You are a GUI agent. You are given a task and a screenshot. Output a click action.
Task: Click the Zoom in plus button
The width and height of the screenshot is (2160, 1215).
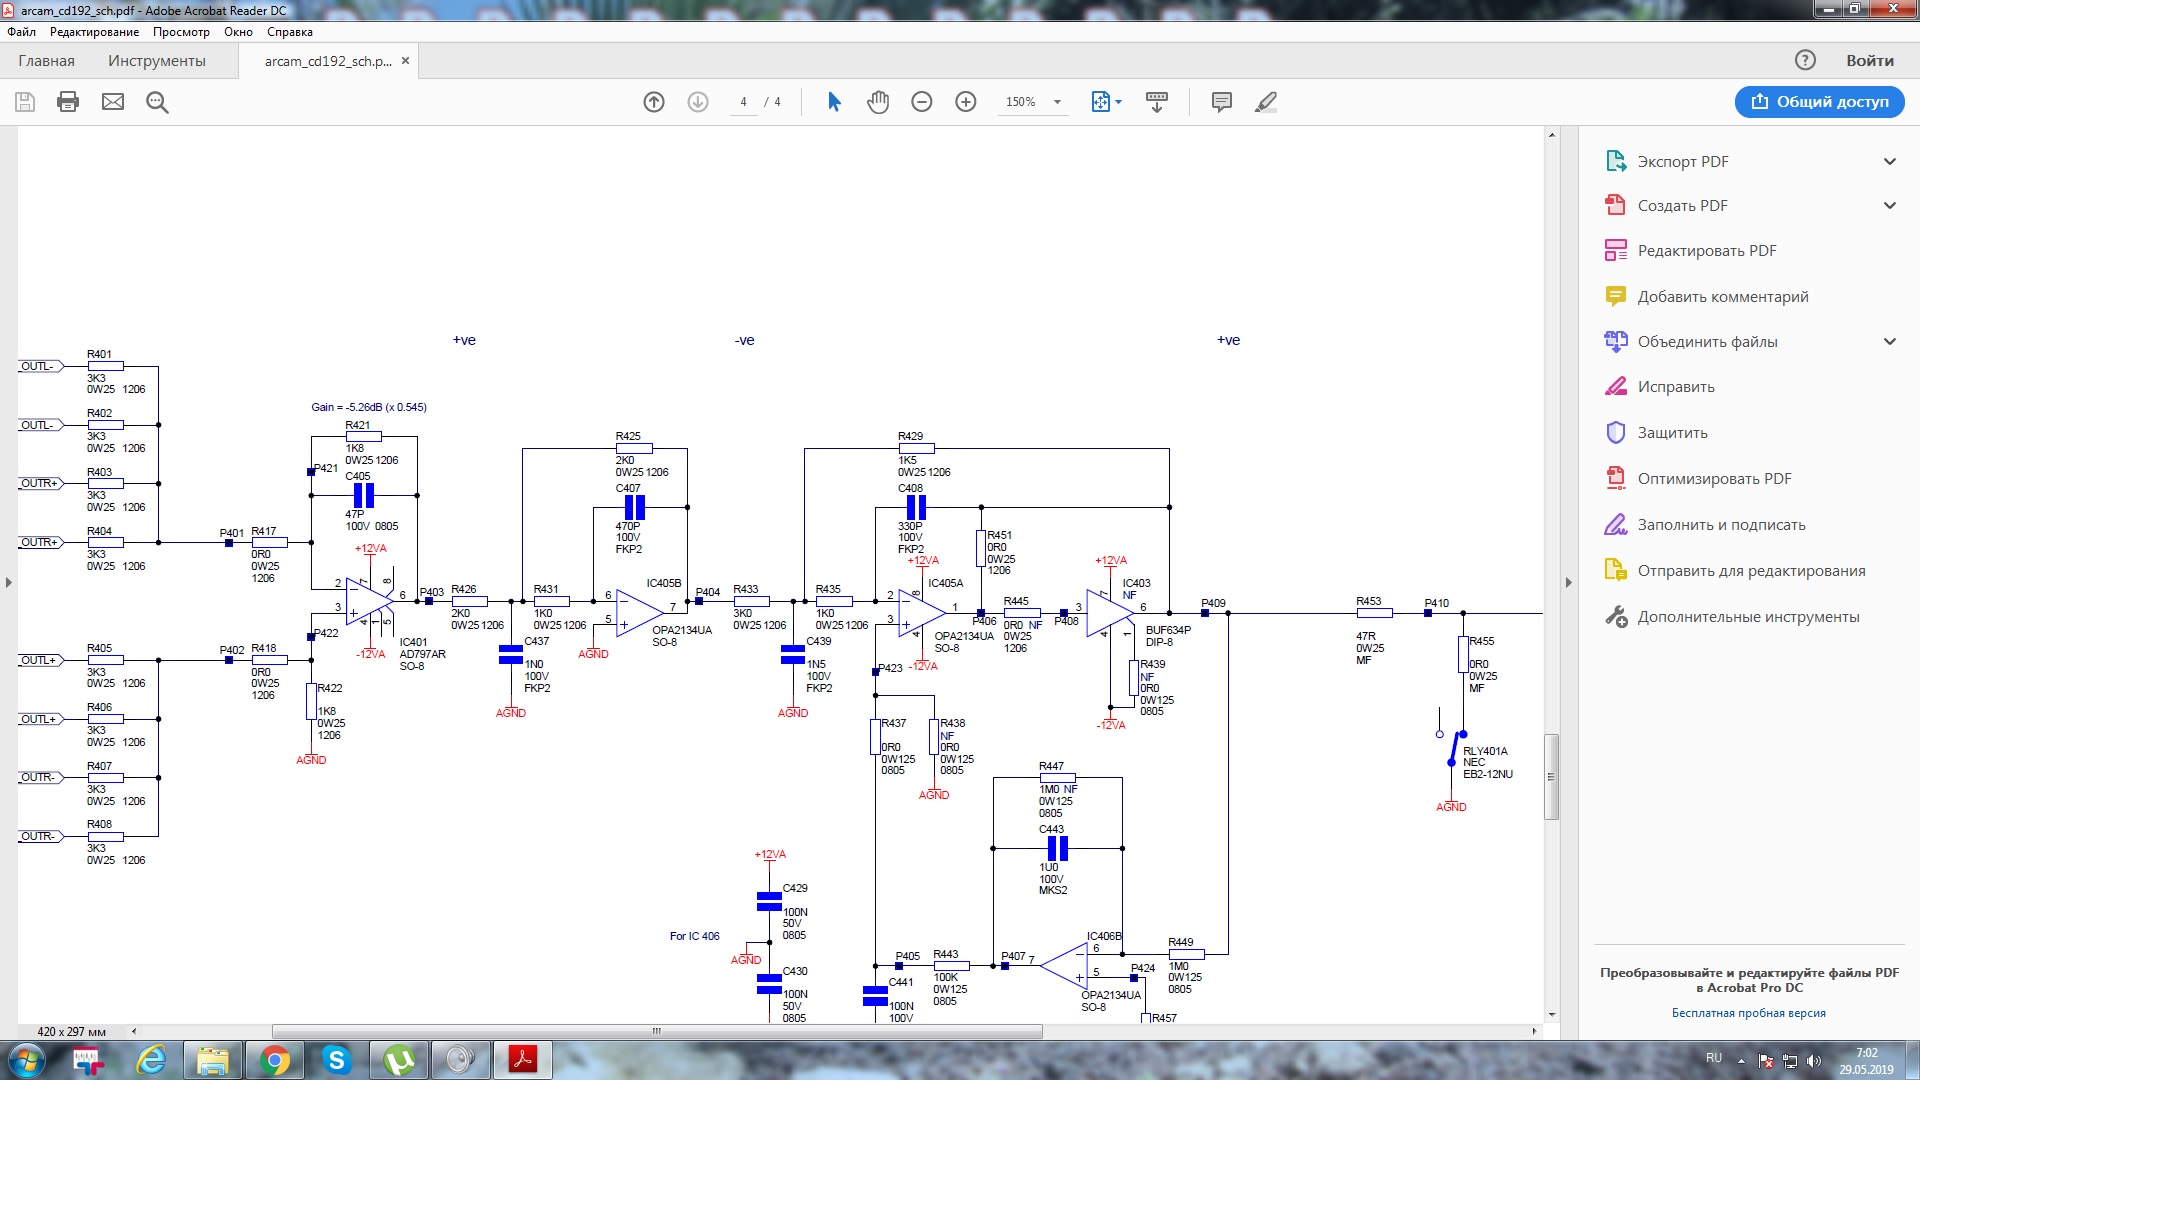click(966, 102)
